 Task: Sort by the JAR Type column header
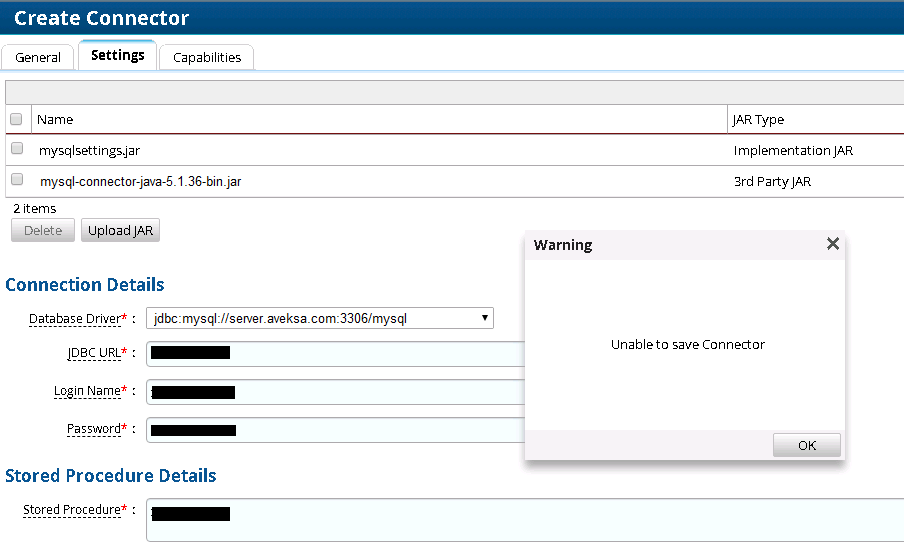[758, 119]
